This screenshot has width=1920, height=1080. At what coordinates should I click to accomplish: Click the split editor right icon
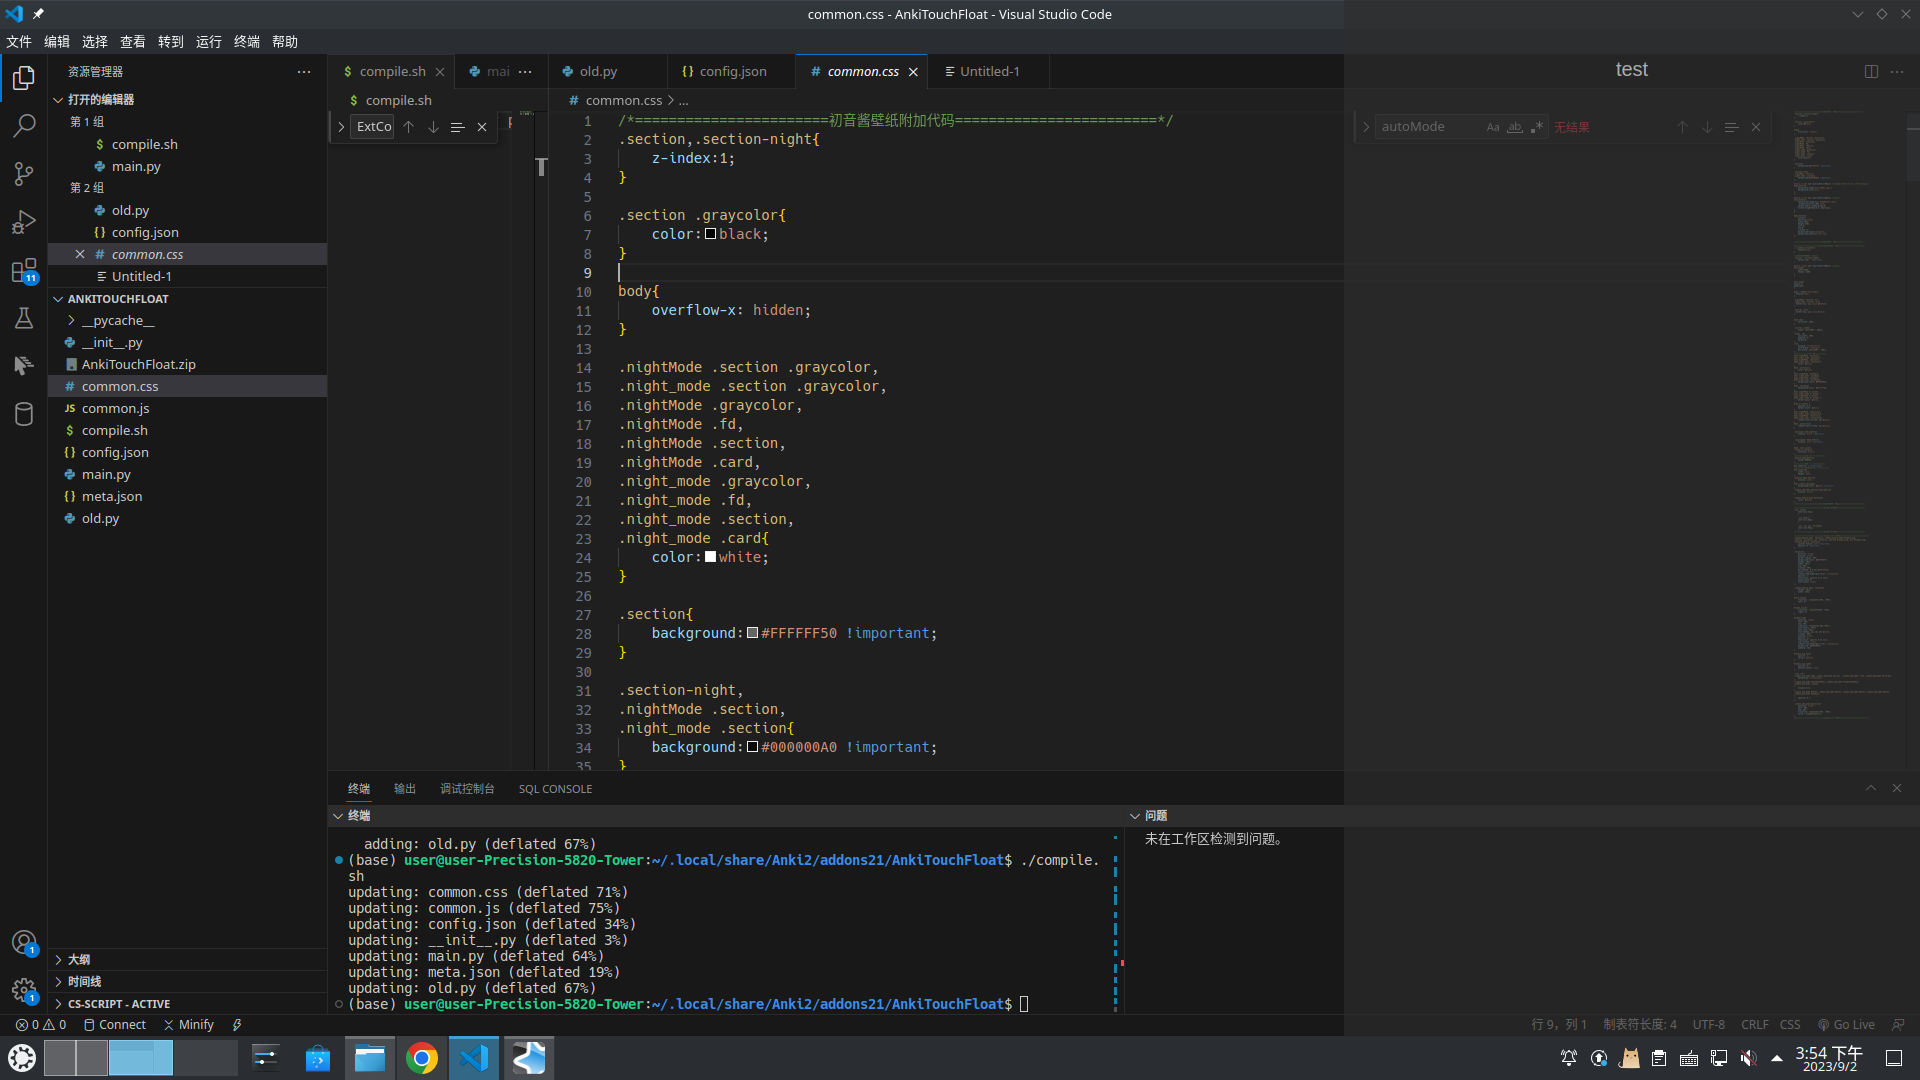pyautogui.click(x=1871, y=71)
